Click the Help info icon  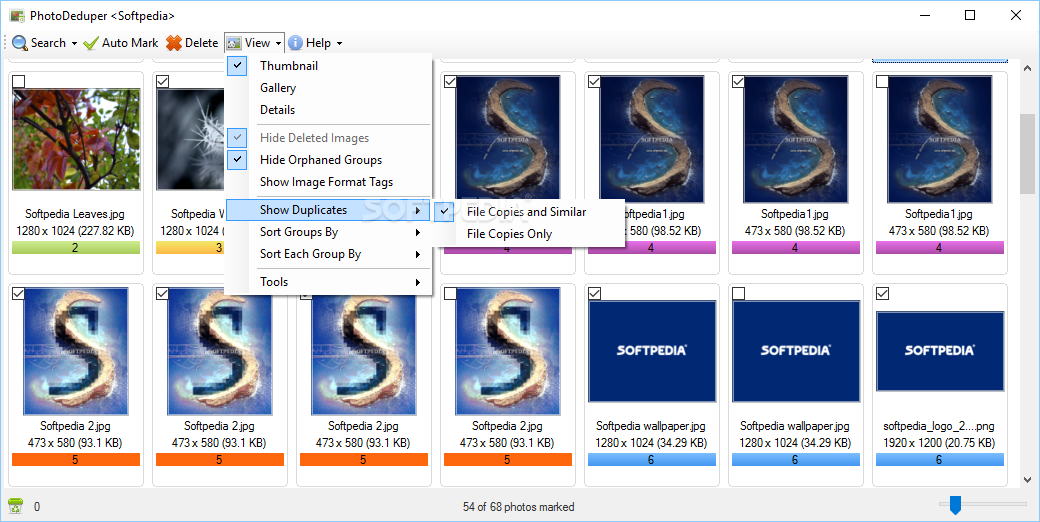[x=295, y=43]
